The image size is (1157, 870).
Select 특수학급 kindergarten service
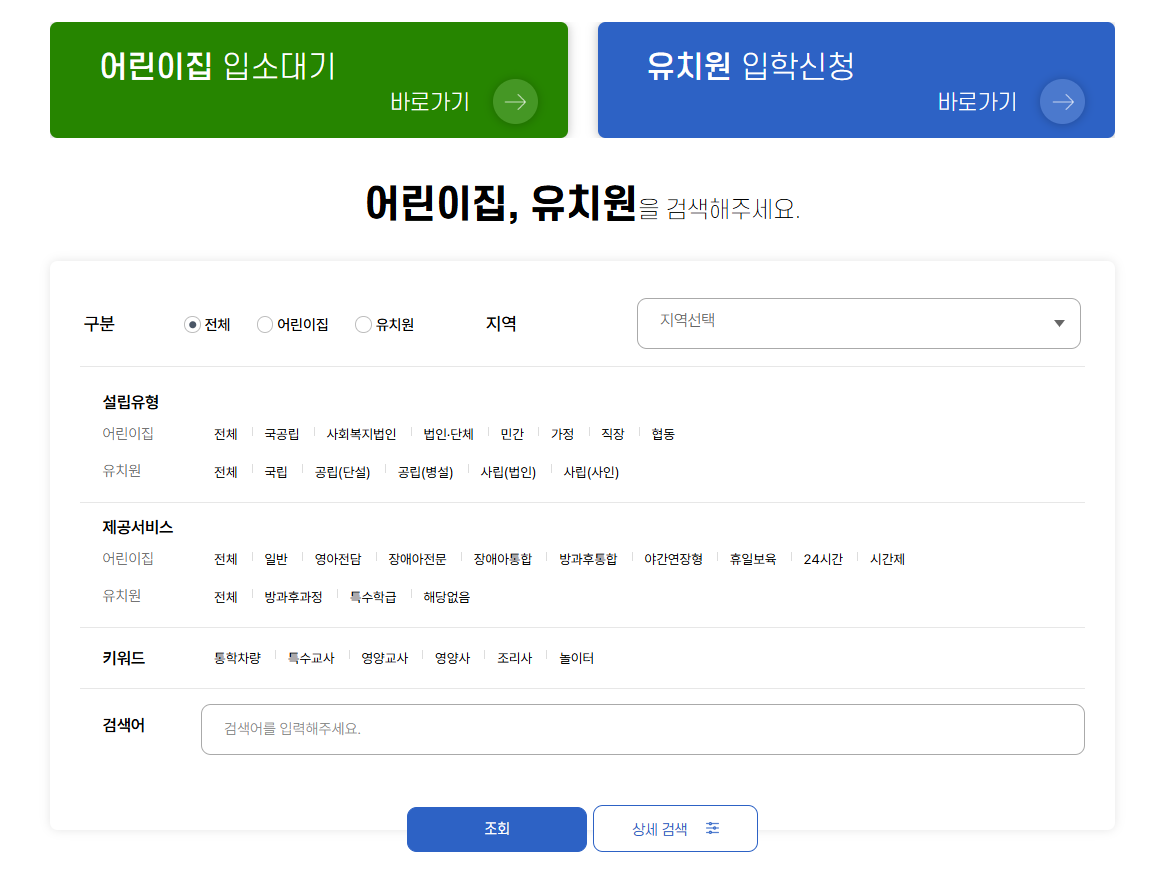373,597
